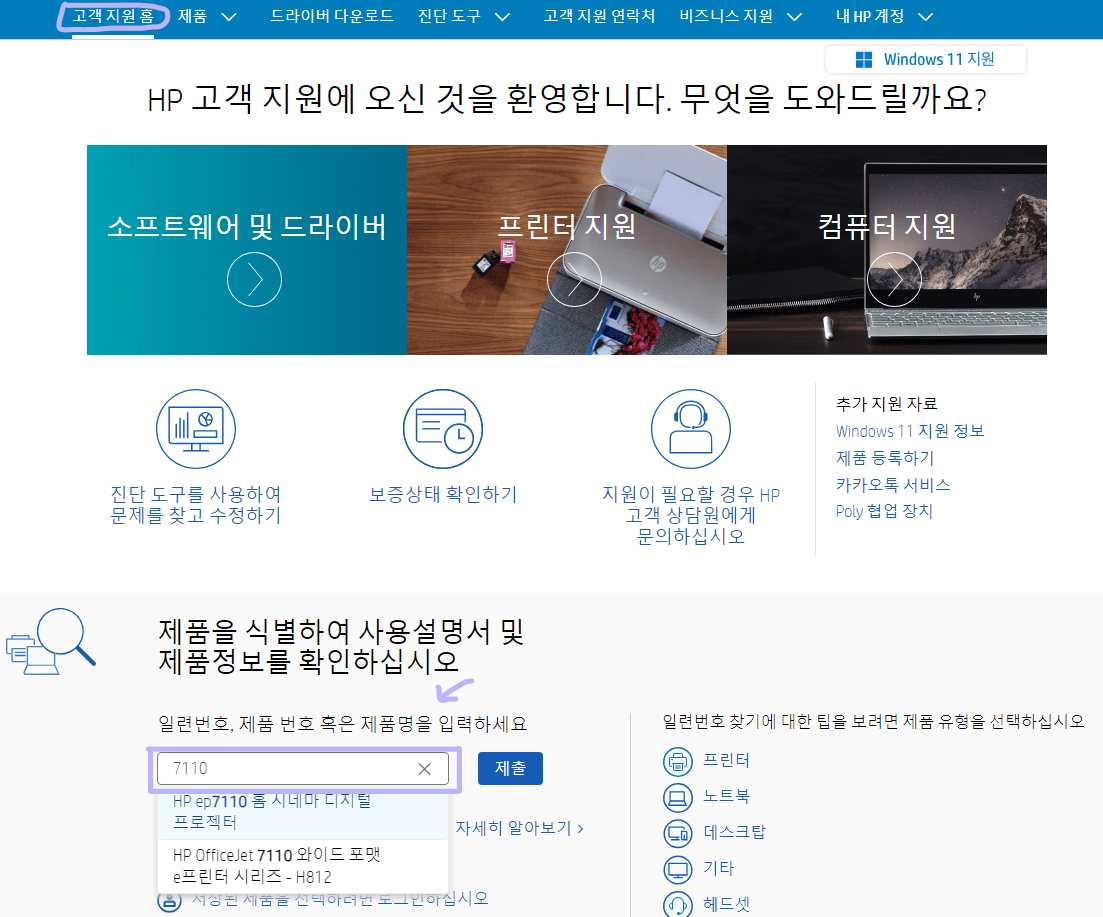1103x917 pixels.
Task: Click the 헤드셋 product type icon
Action: 677,904
